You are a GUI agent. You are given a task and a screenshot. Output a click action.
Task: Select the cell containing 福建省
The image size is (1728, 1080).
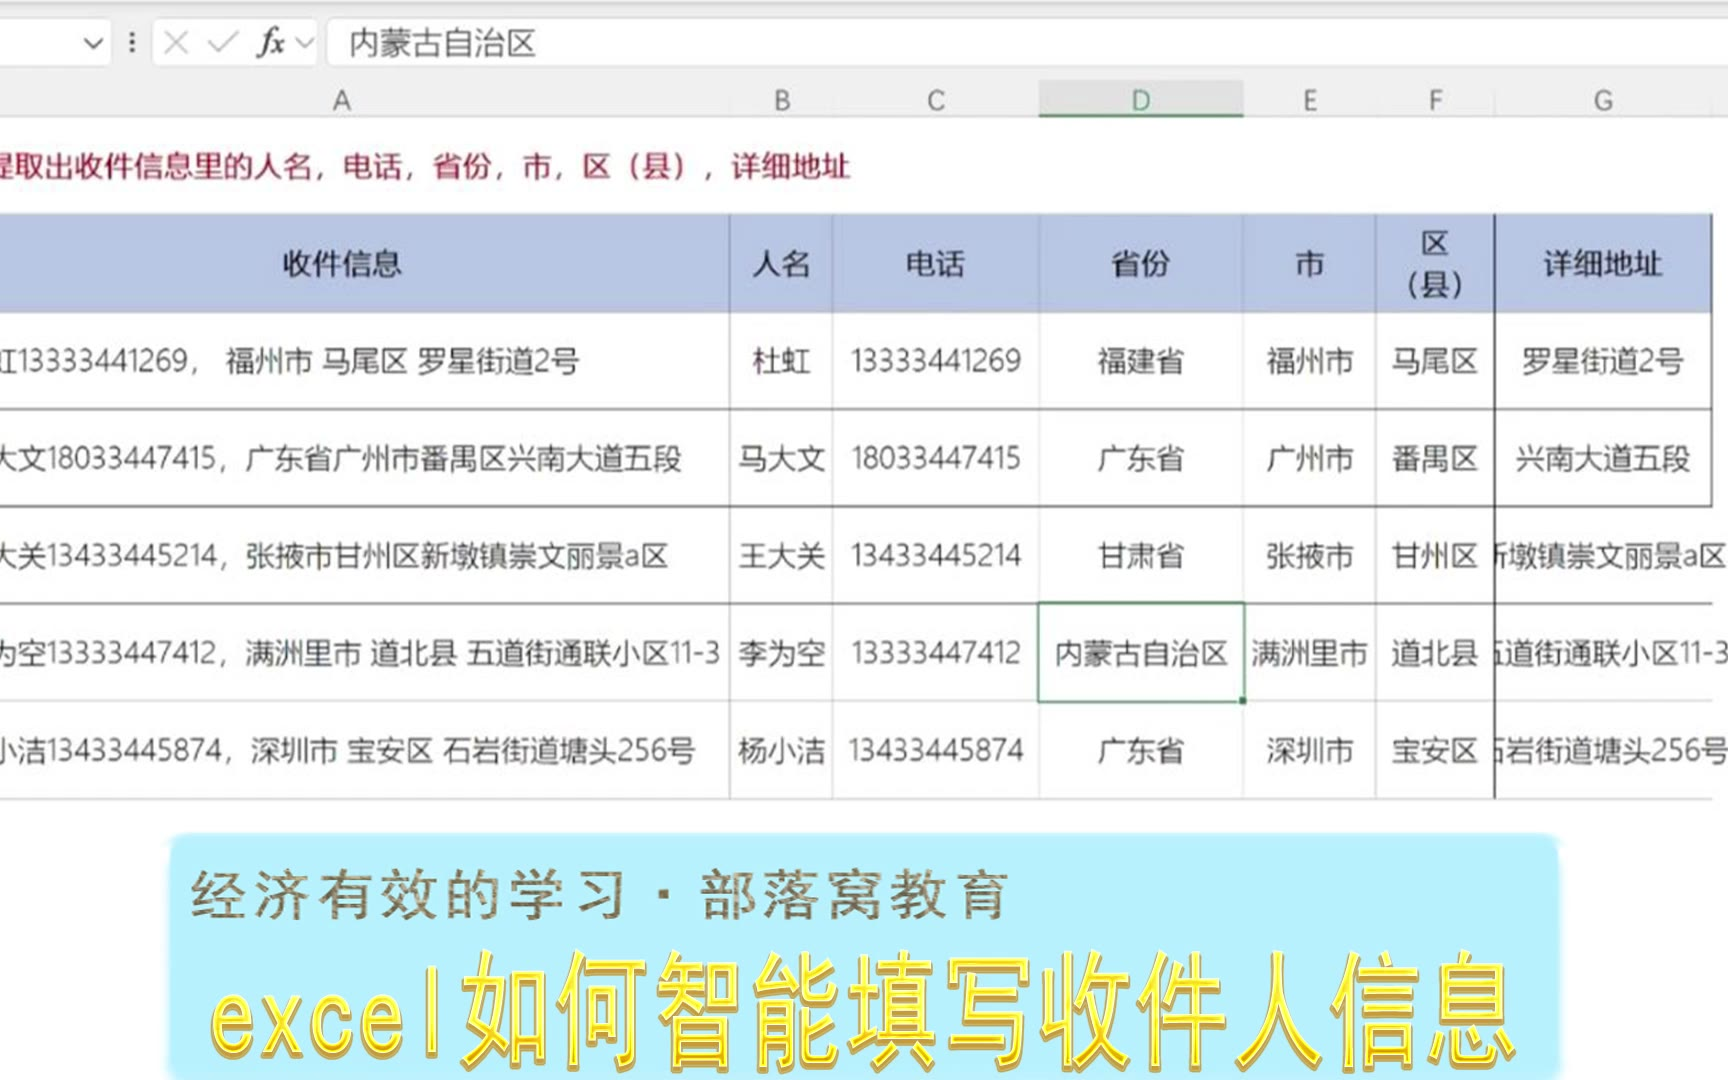point(1141,361)
